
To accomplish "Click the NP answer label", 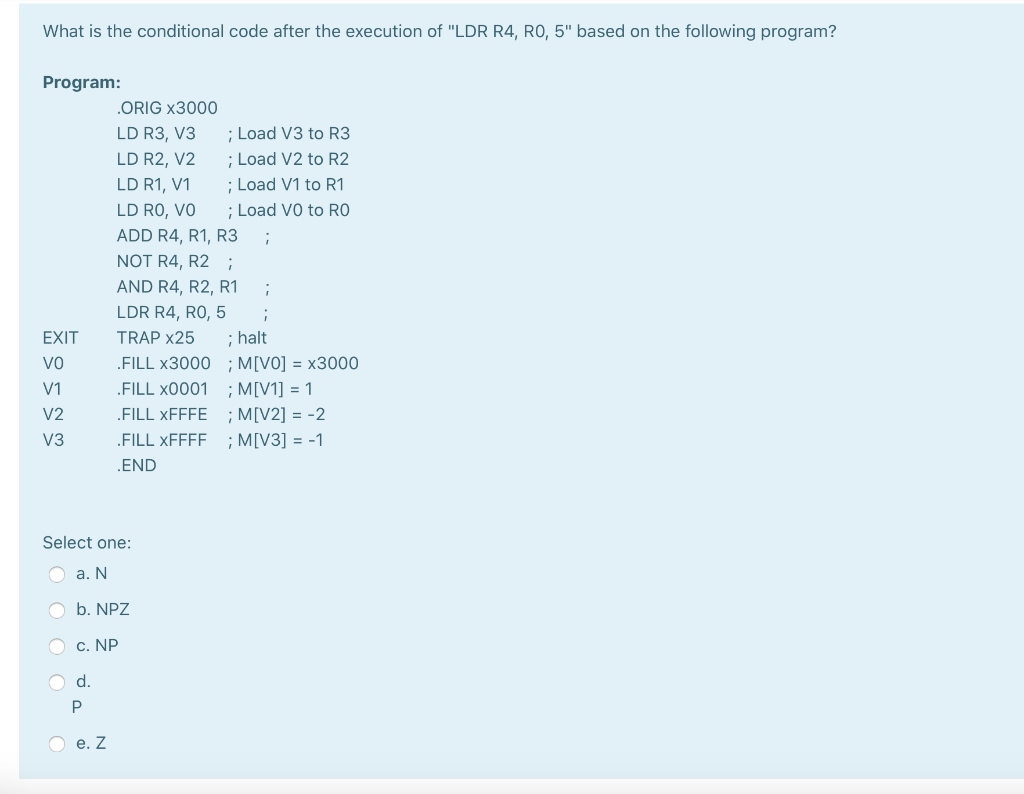I will click(96, 645).
